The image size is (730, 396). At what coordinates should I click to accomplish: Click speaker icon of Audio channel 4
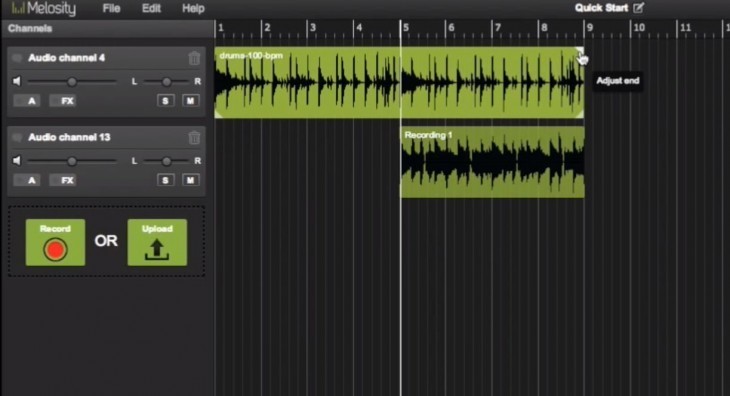tap(17, 81)
